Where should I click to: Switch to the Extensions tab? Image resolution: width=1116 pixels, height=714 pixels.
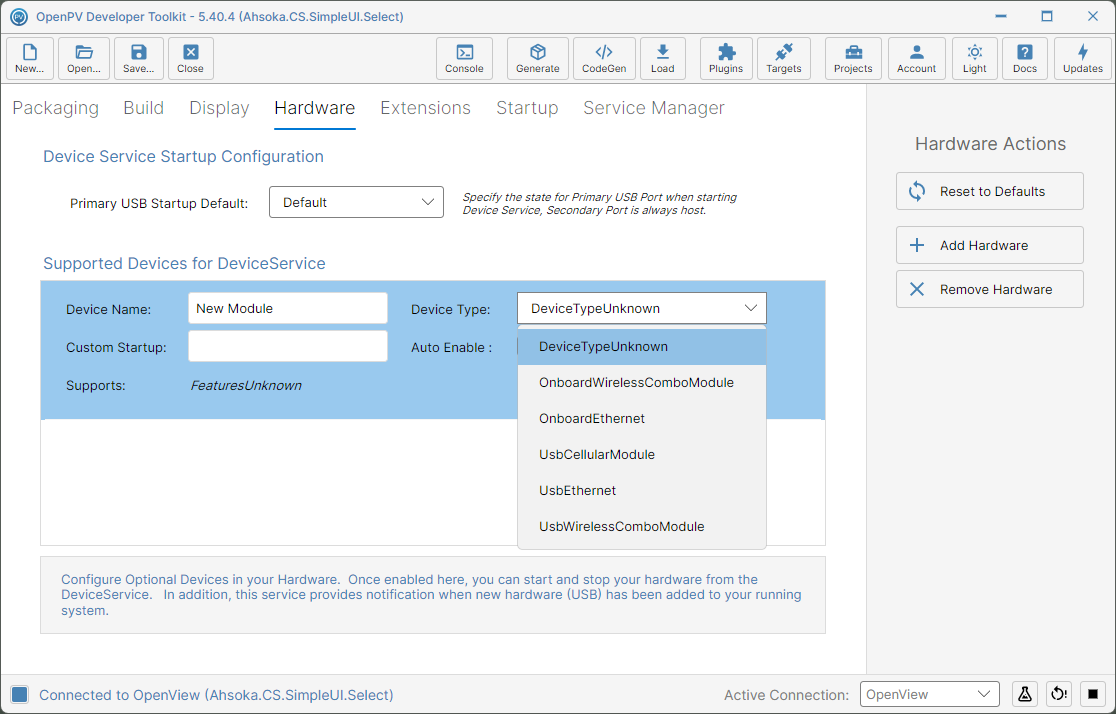[x=426, y=108]
